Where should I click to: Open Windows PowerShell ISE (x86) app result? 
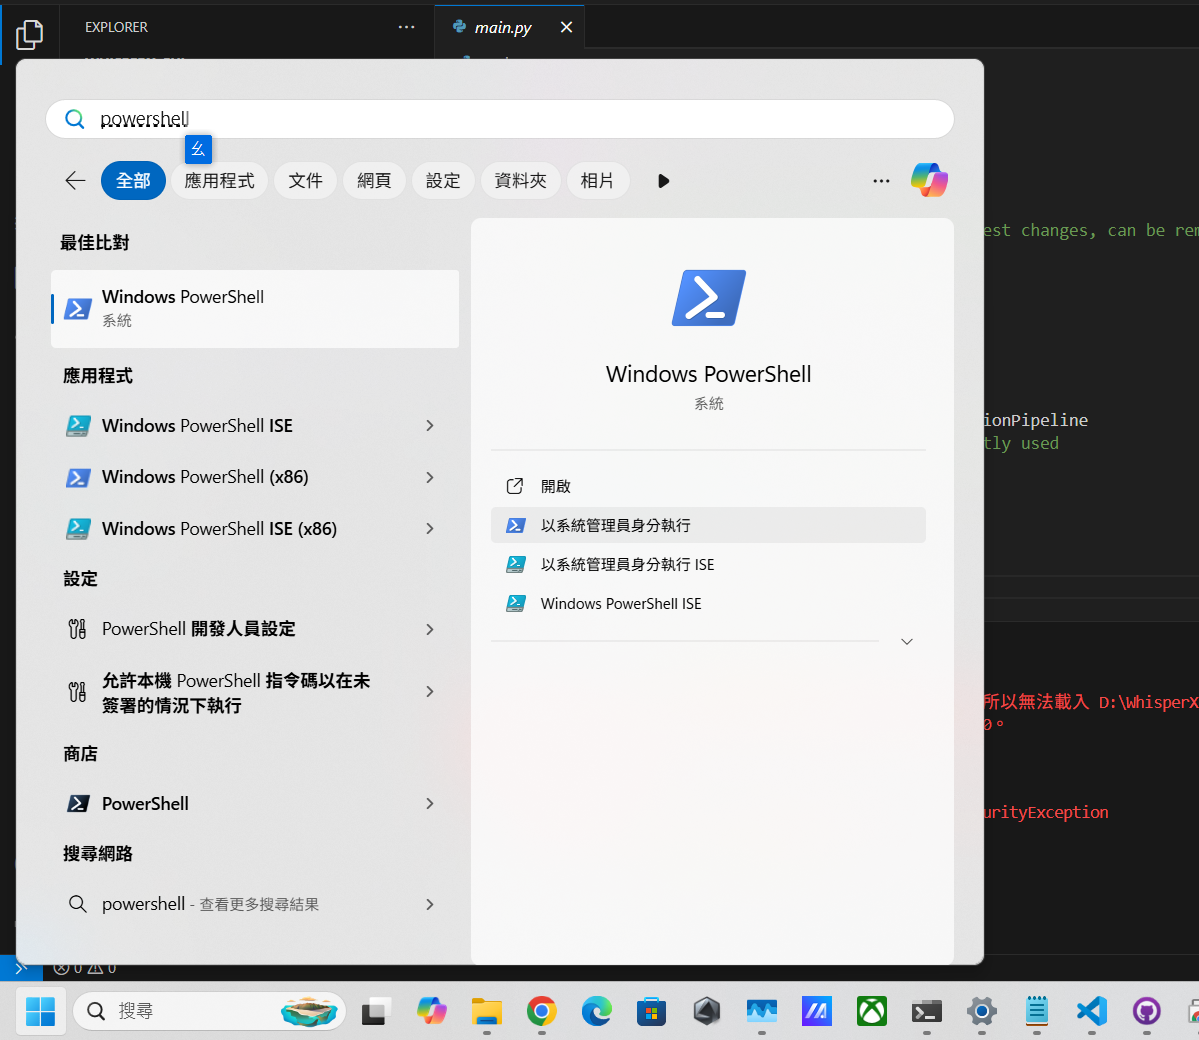(255, 528)
